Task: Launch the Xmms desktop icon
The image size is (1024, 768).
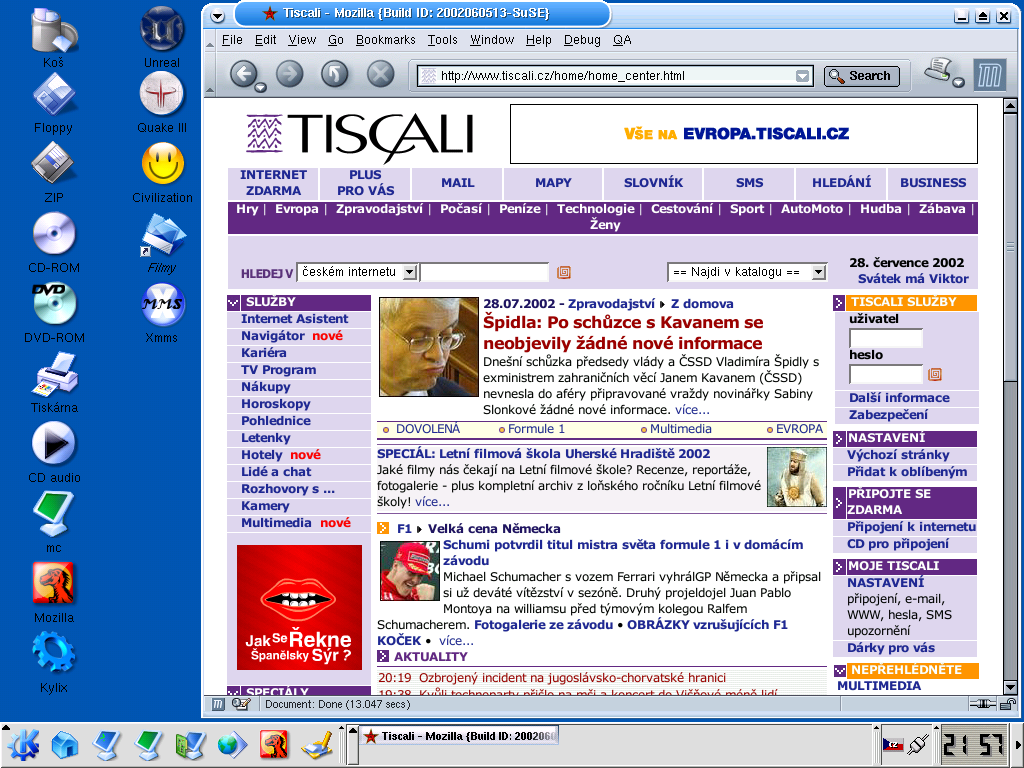Action: [162, 304]
